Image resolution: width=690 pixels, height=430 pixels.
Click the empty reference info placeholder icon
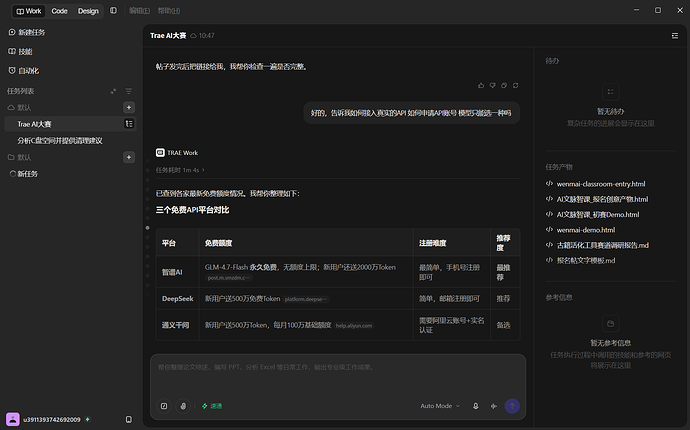pos(610,323)
